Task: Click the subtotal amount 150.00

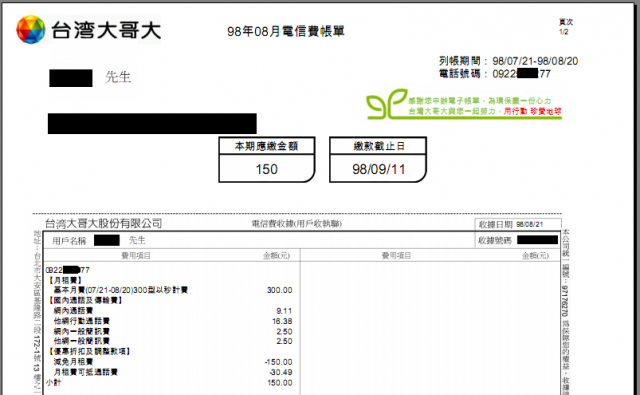Action: coord(280,383)
